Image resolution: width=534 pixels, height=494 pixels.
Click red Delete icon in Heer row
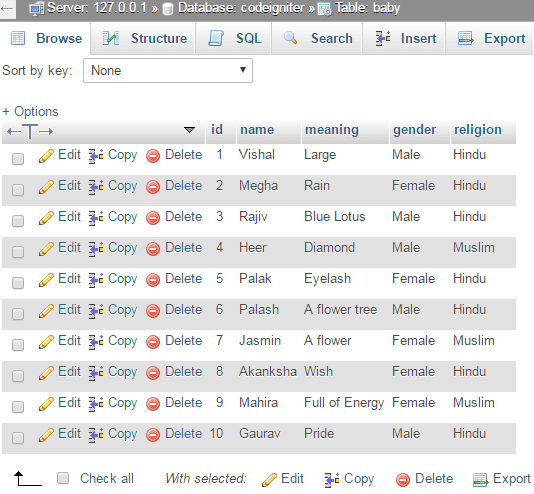(153, 249)
